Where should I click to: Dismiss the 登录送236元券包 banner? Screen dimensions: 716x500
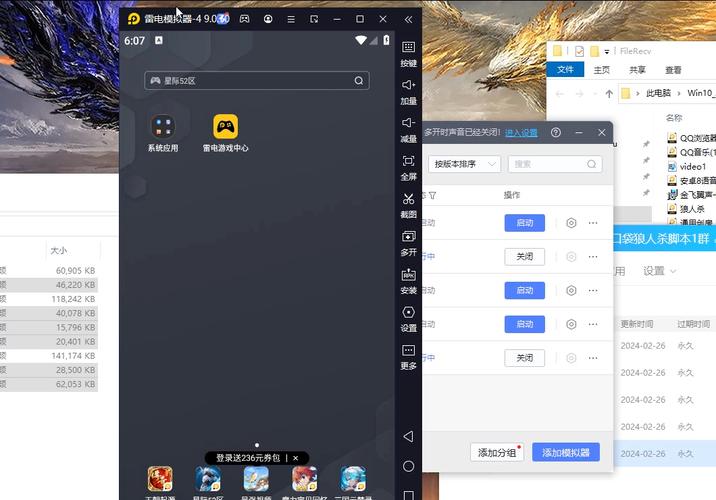pos(295,458)
